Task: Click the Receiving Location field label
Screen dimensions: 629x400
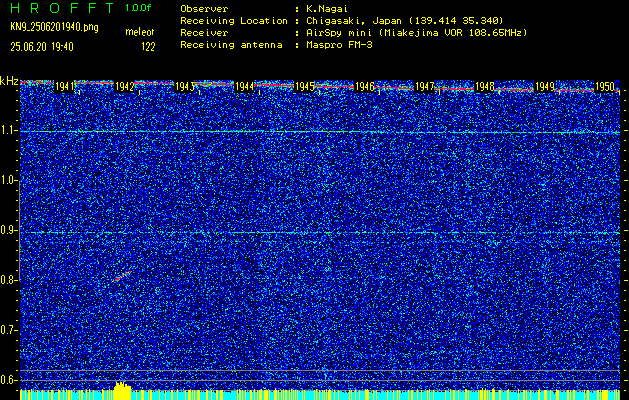Action: (x=234, y=20)
